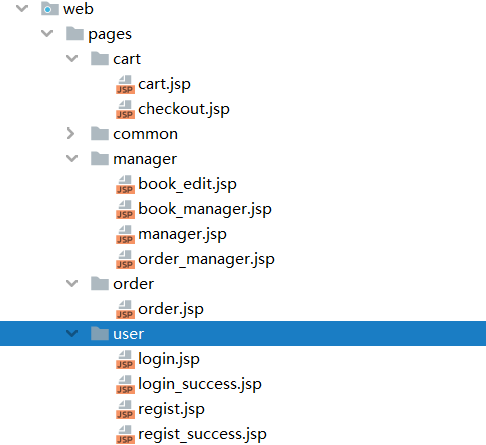486x445 pixels.
Task: Click the JSP icon of login.jsp
Action: tap(125, 359)
